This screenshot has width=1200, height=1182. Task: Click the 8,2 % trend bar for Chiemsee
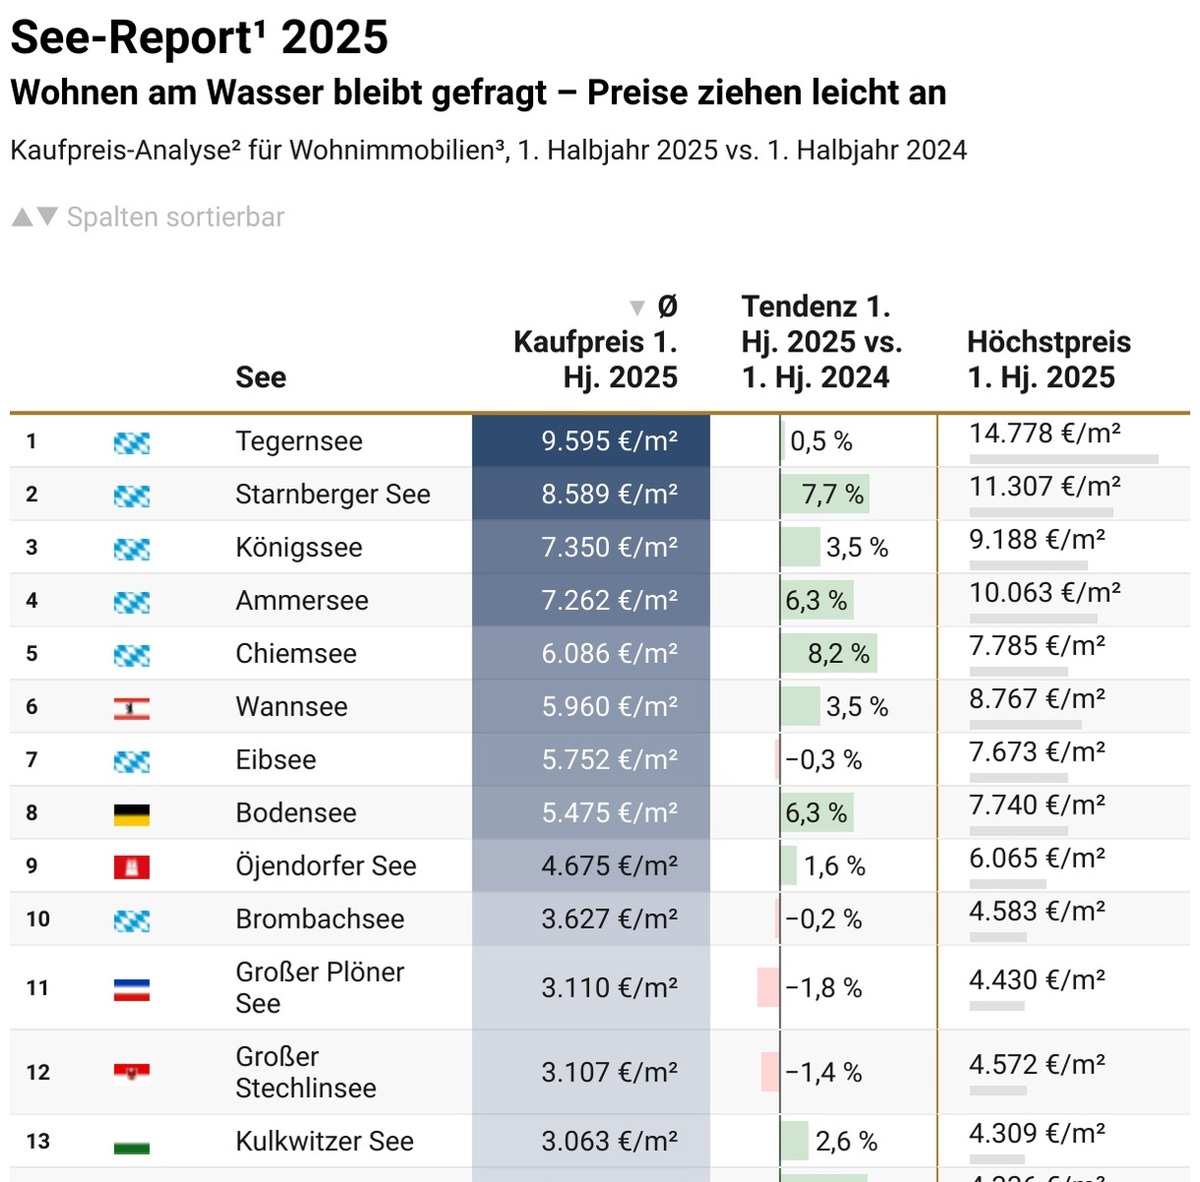[829, 654]
